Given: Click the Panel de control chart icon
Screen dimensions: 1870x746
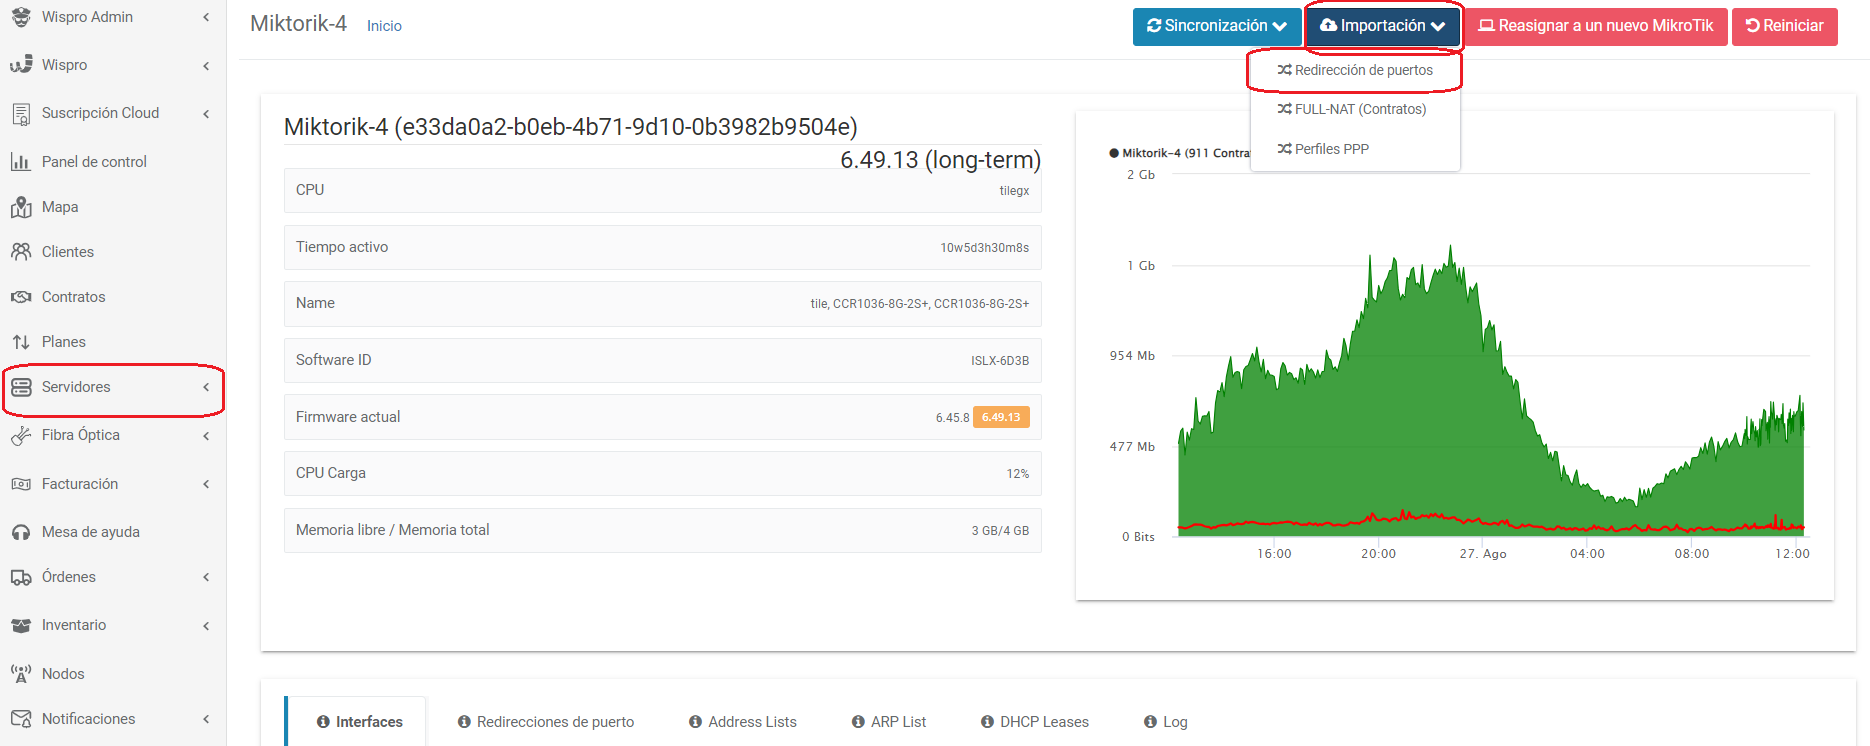Looking at the screenshot, I should coord(21,161).
